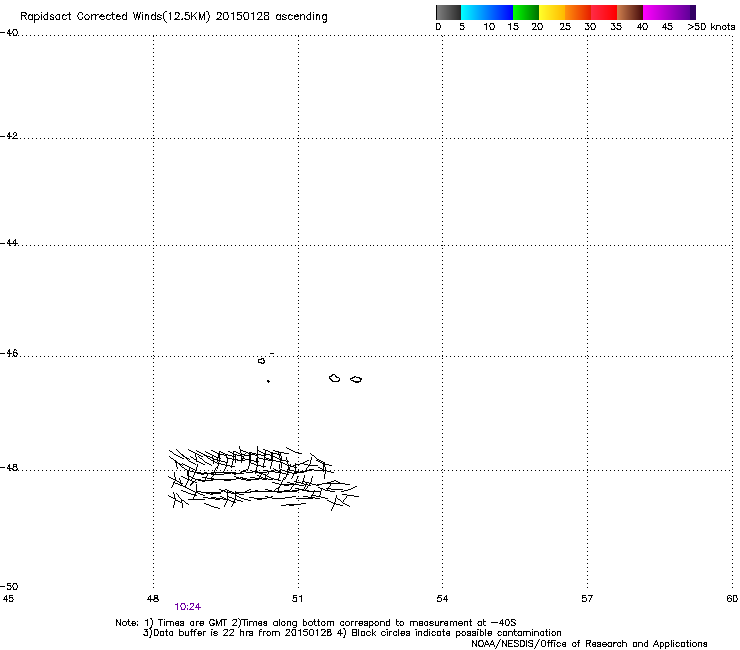Image resolution: width=740 pixels, height=650 pixels.
Task: Click the wind barb cluster near -48
Action: [x=263, y=478]
